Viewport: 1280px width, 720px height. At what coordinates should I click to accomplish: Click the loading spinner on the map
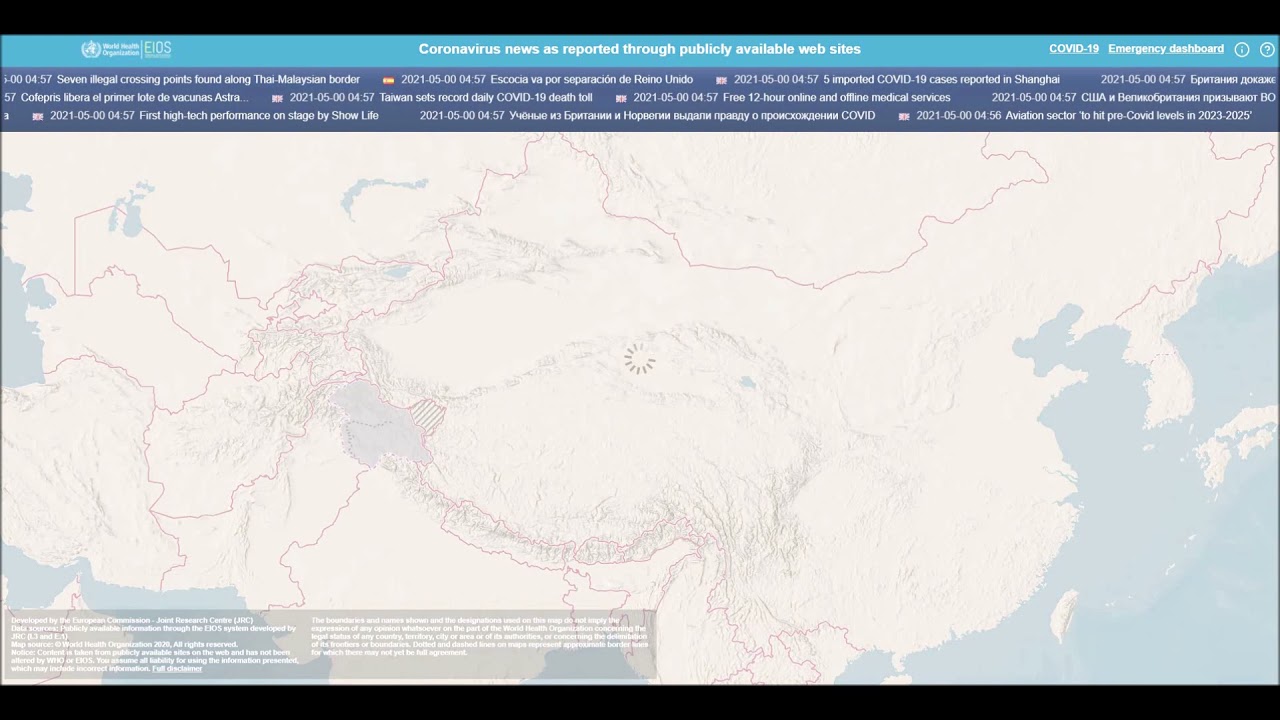(x=640, y=359)
